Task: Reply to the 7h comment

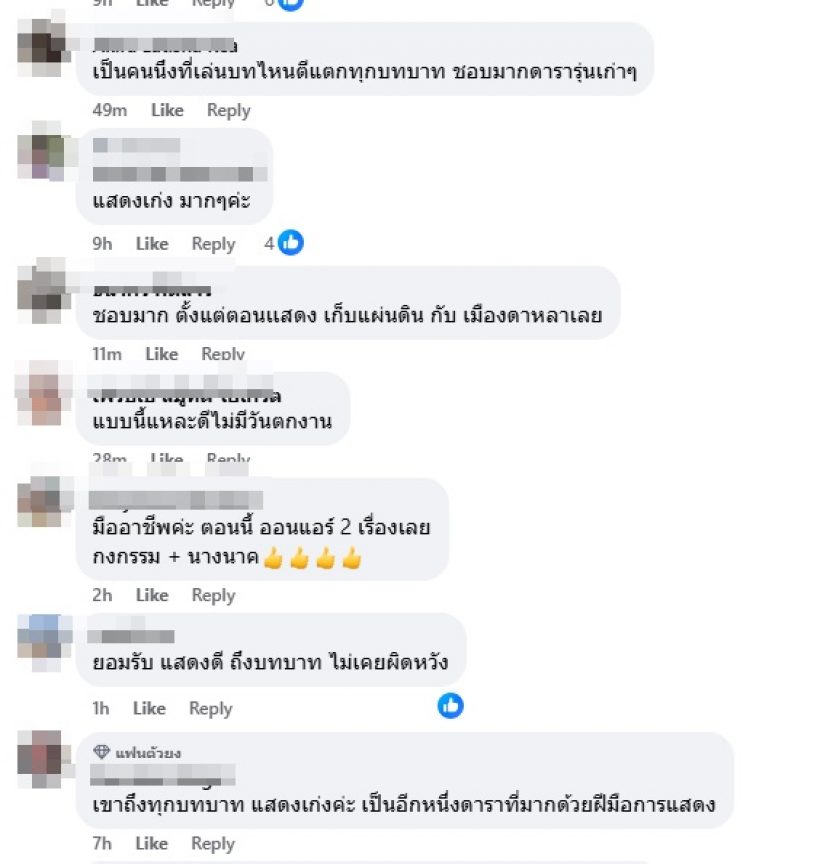Action: click(212, 844)
